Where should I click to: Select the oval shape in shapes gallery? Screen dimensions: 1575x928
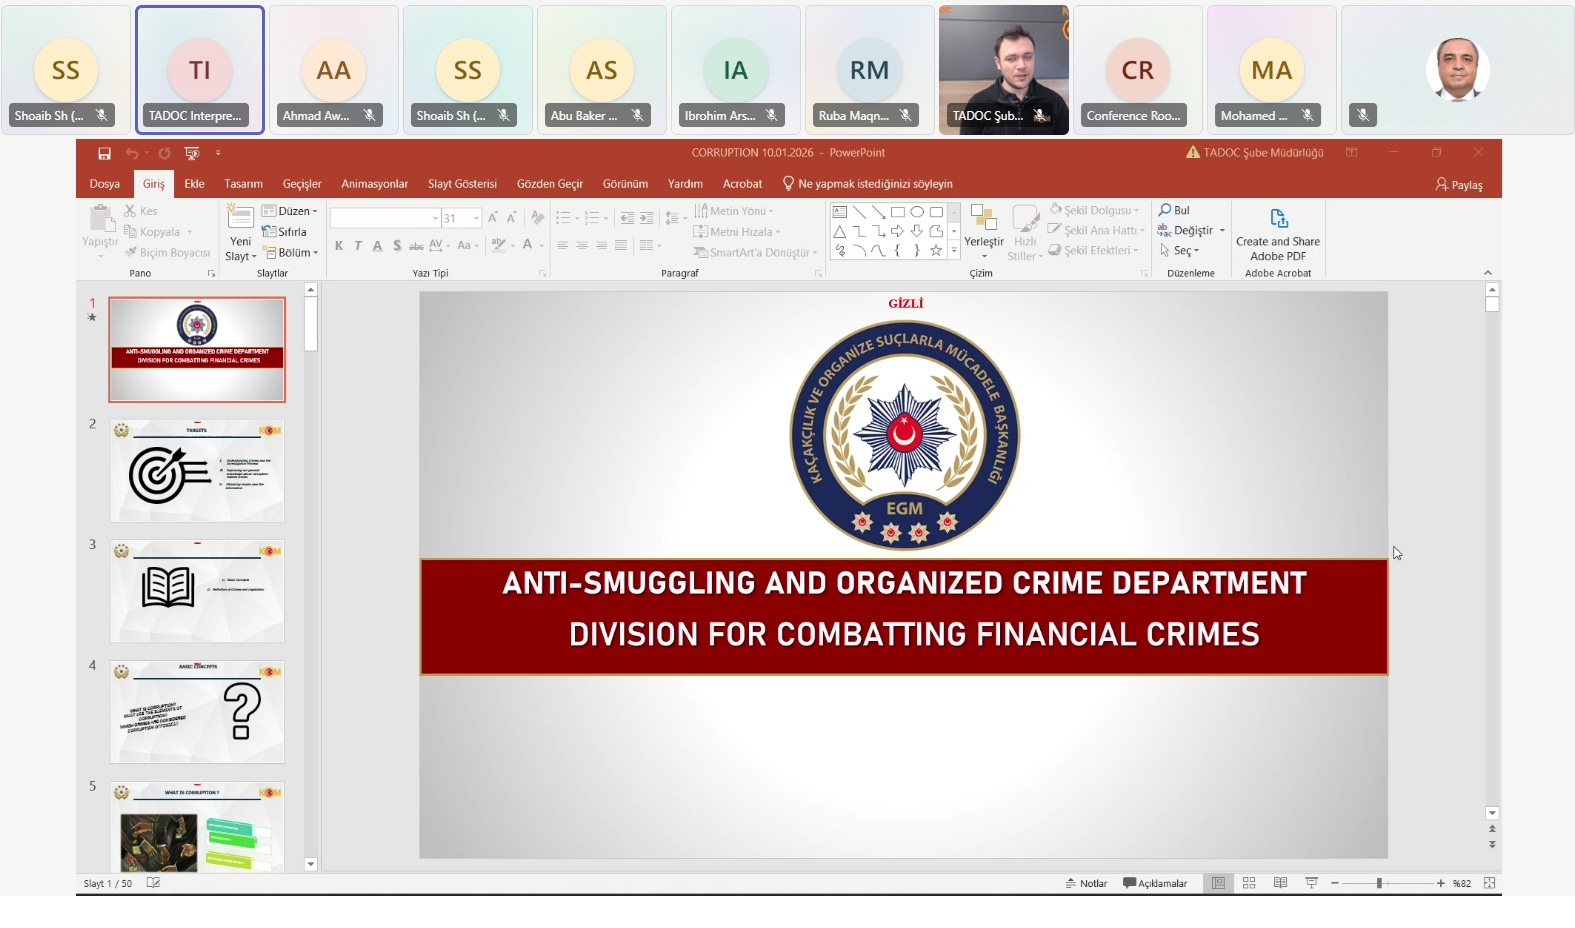coord(917,212)
